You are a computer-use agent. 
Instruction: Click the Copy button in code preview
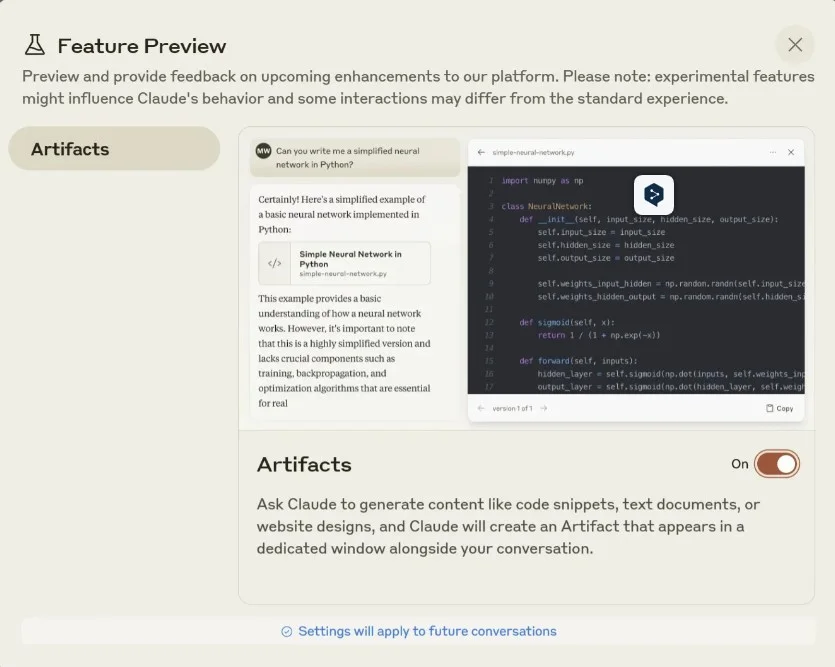click(780, 408)
